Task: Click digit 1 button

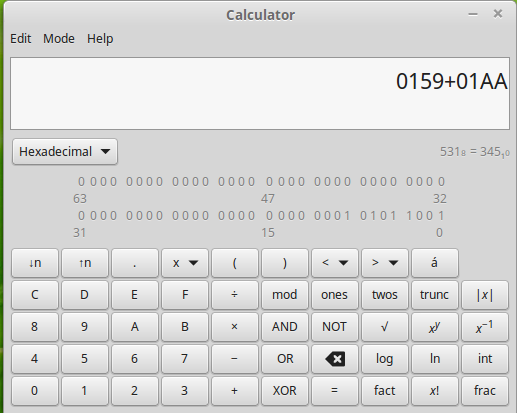Action: tap(85, 391)
